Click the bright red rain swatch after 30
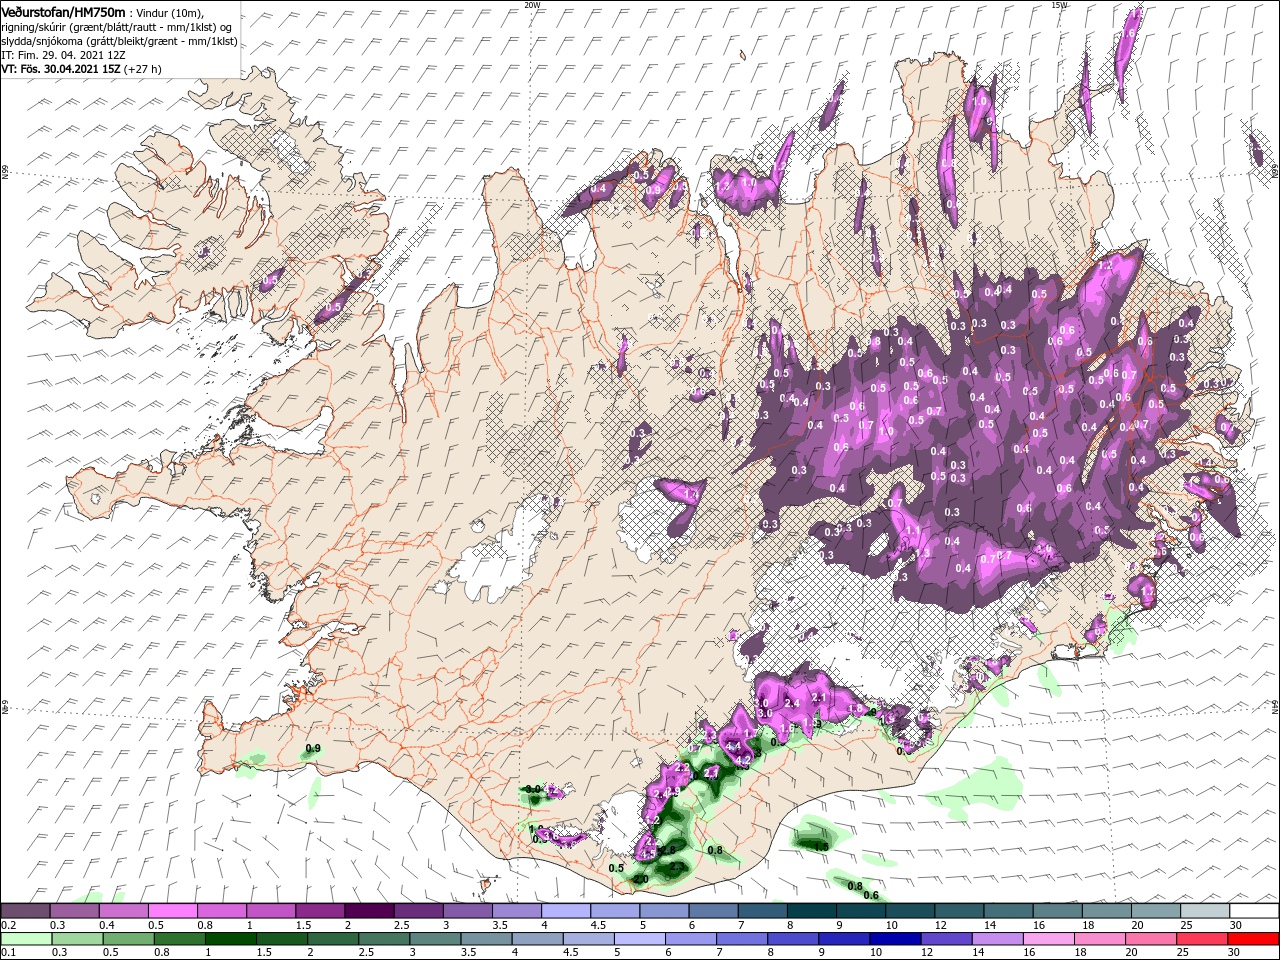 (1254, 938)
